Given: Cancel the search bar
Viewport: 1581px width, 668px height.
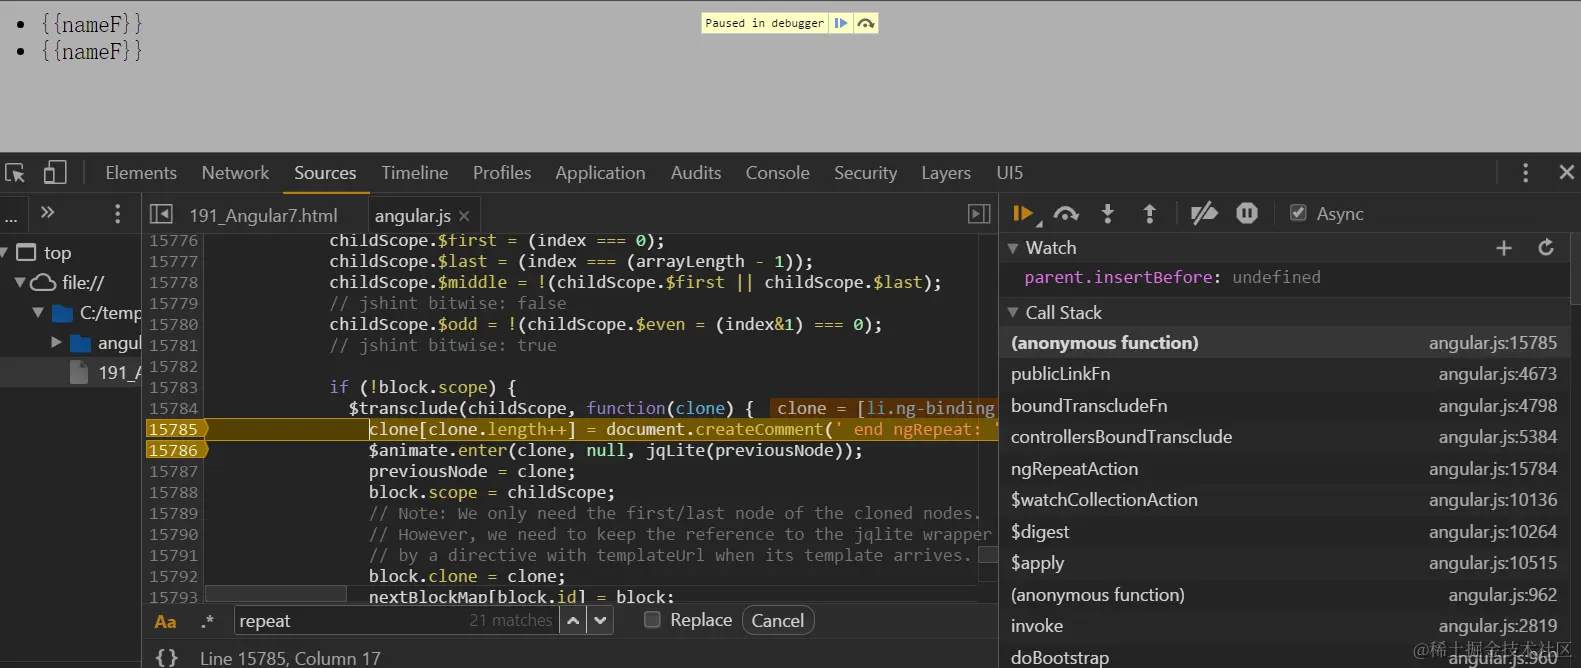Looking at the screenshot, I should pyautogui.click(x=778, y=621).
